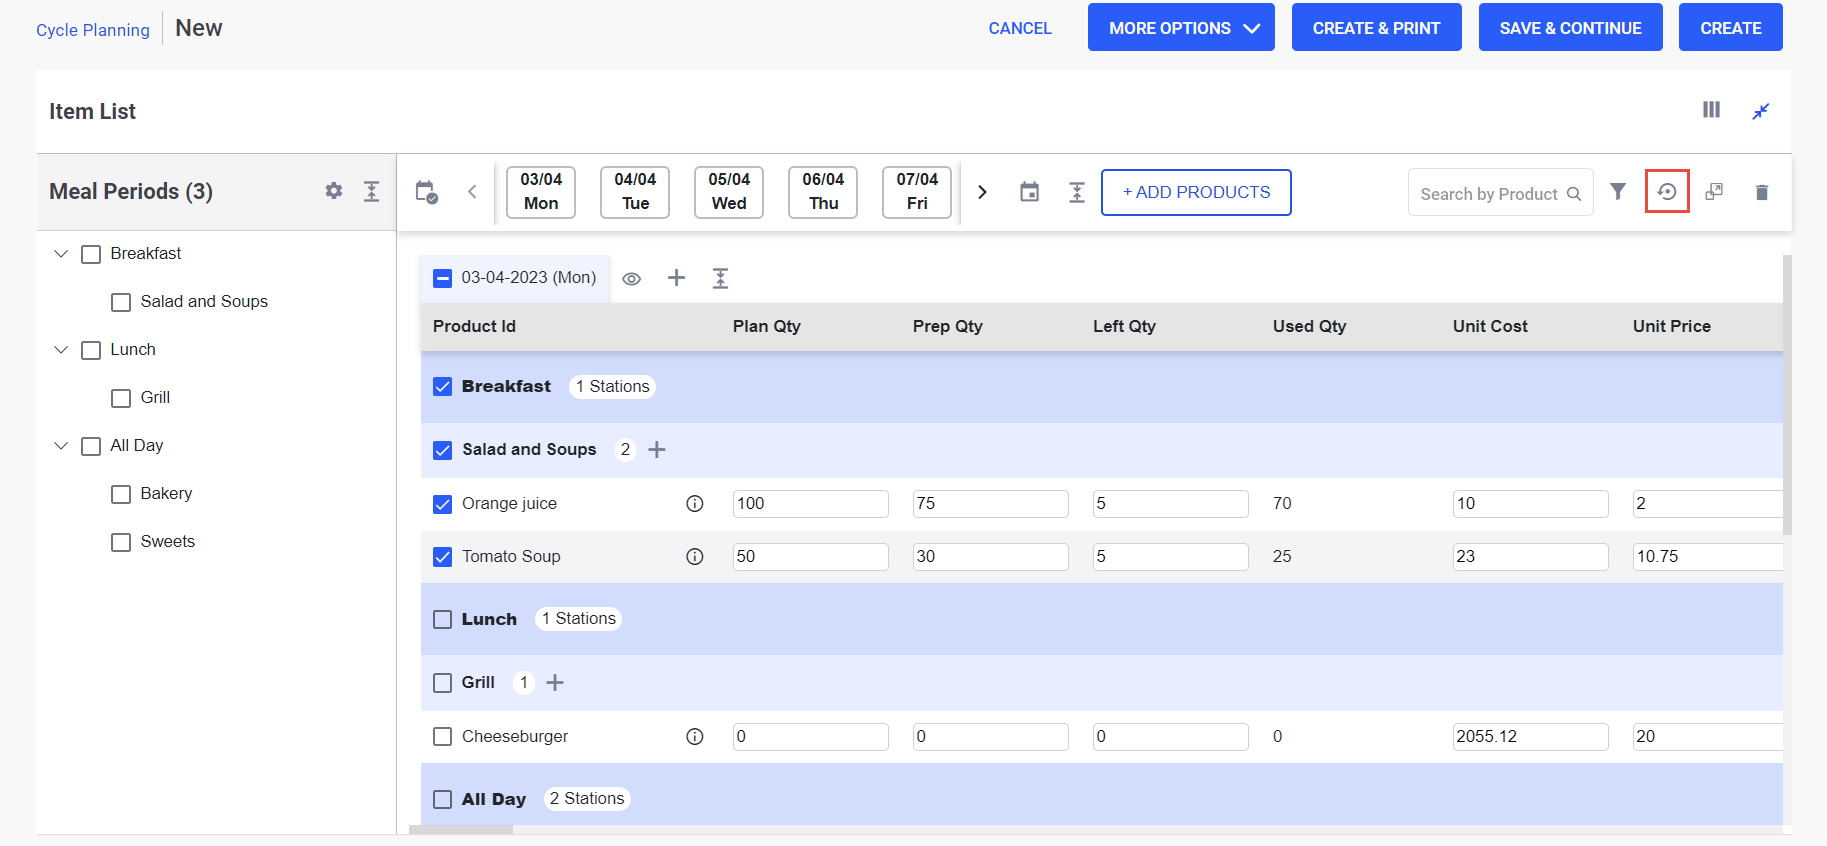Collapse All Day in Meal Periods tree
1827x846 pixels.
pyautogui.click(x=61, y=446)
